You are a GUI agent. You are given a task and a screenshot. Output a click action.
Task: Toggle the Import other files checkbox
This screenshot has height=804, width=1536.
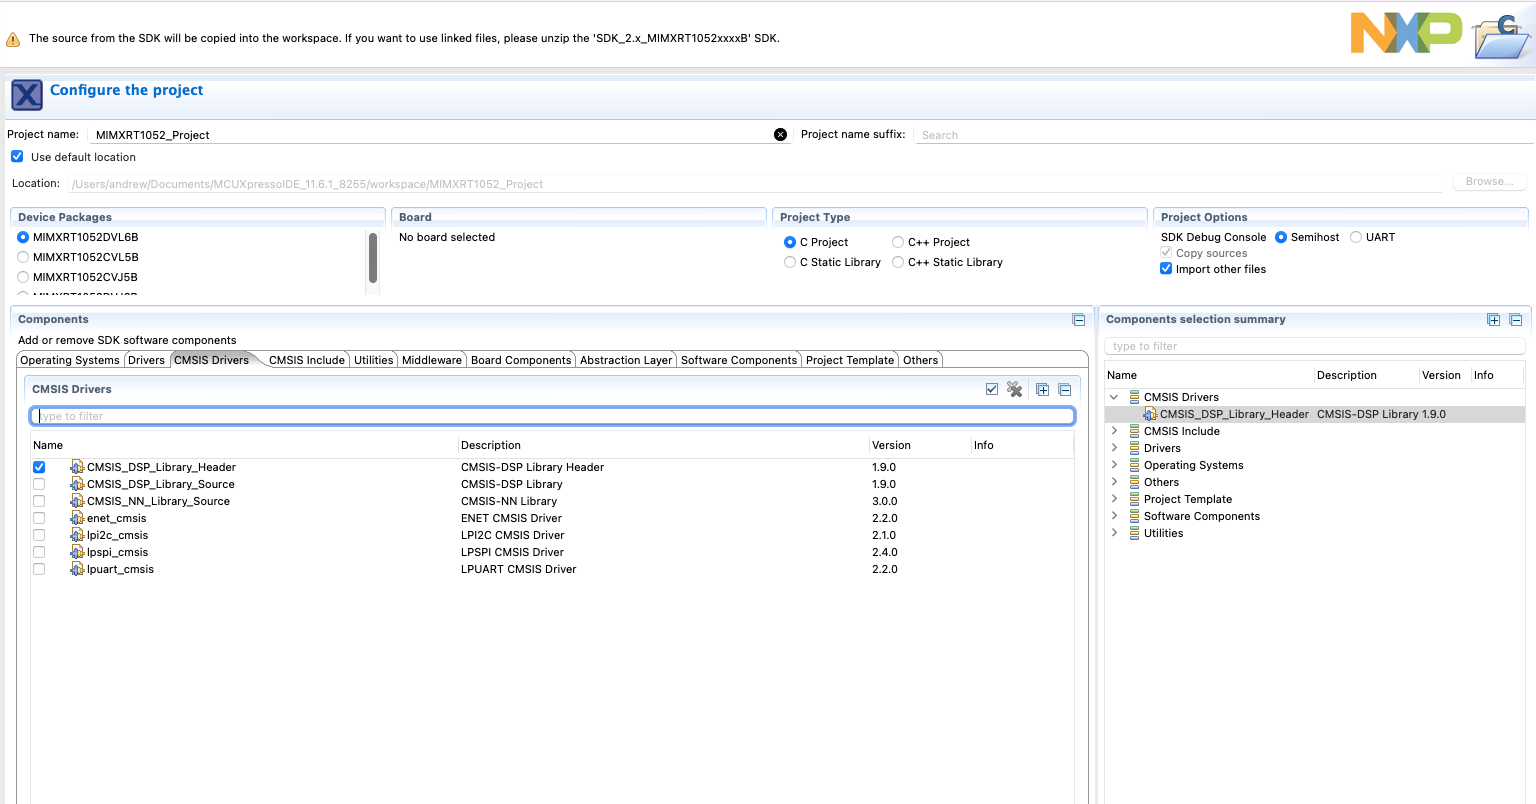pos(1165,268)
